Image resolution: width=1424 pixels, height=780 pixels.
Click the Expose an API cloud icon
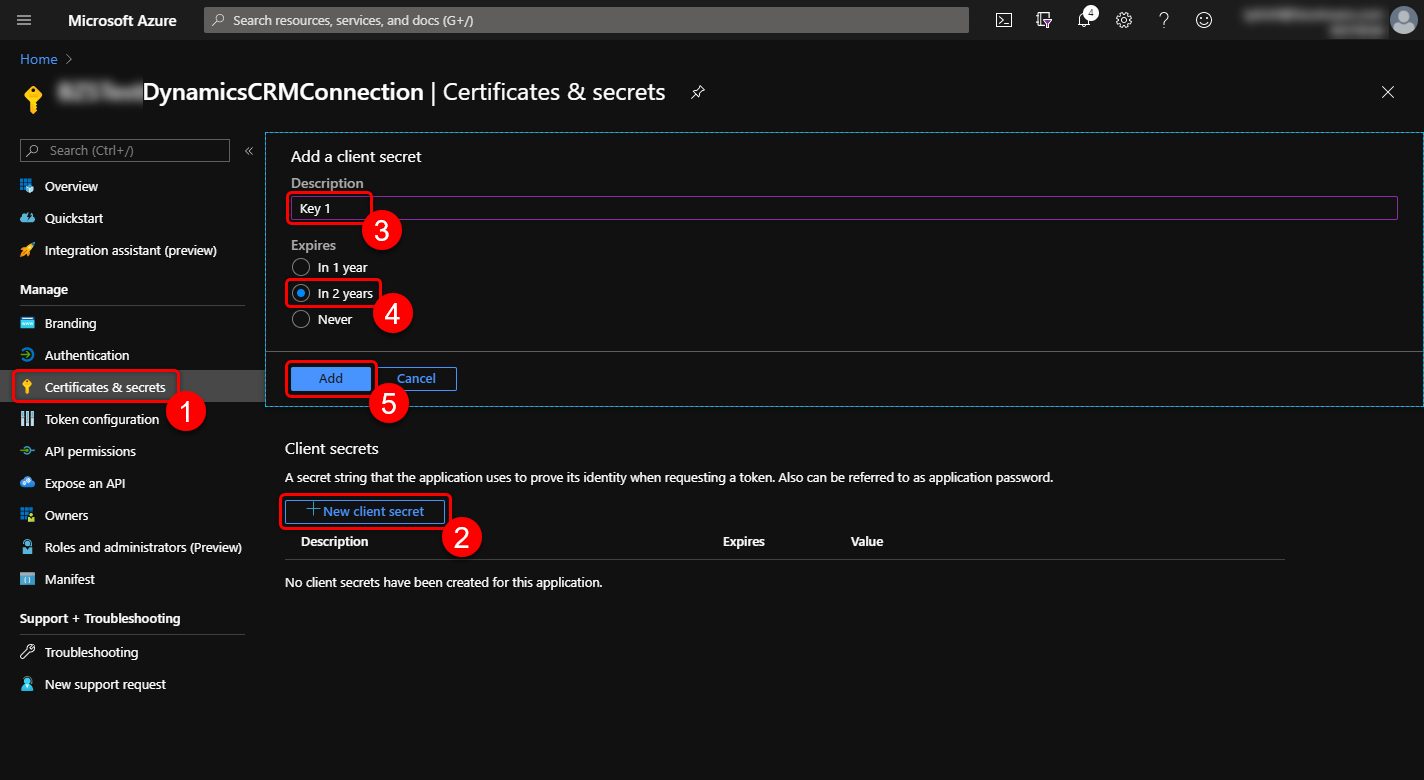(27, 483)
